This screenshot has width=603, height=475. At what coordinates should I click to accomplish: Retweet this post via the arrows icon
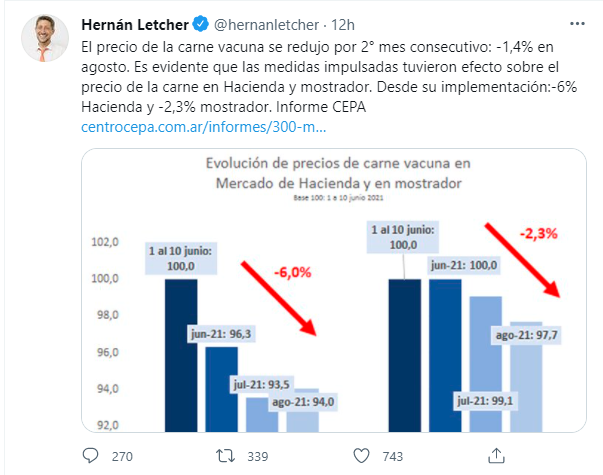click(x=225, y=456)
